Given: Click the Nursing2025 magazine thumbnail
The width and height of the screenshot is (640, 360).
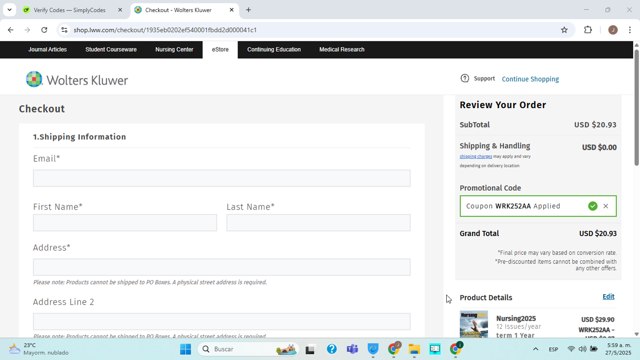Looking at the screenshot, I should (x=473, y=324).
